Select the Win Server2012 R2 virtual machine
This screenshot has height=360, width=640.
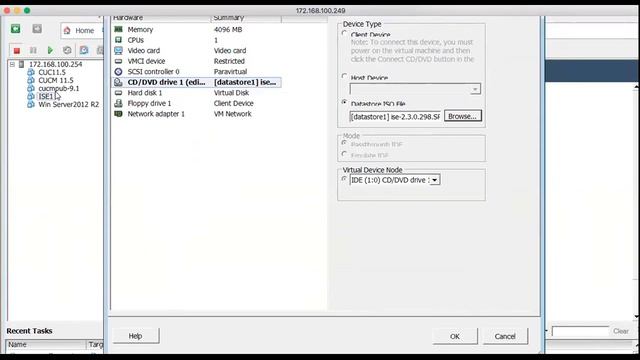point(69,104)
